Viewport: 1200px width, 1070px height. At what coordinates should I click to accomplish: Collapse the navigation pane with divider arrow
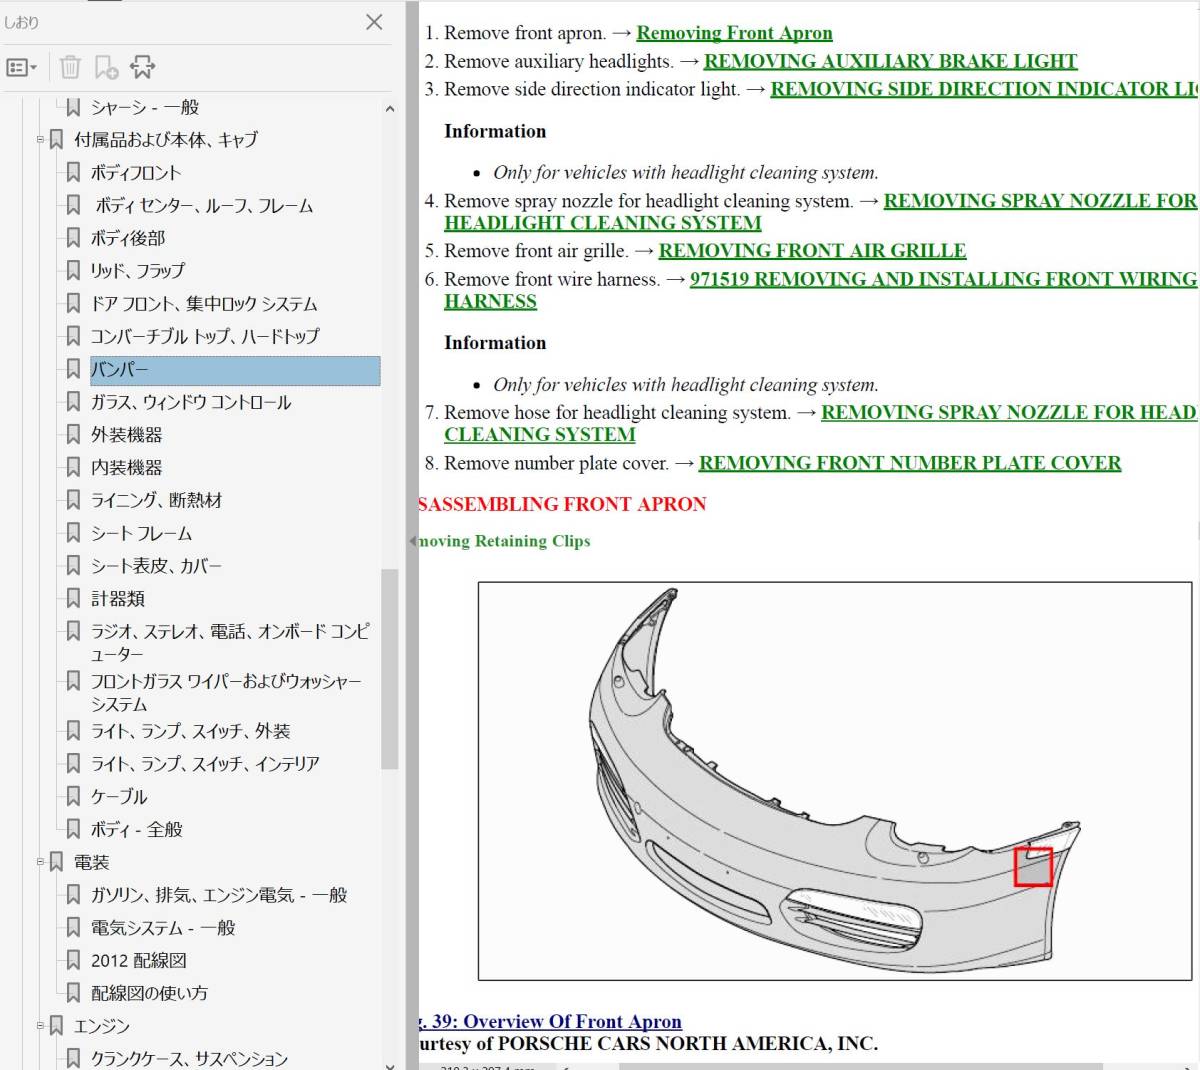412,541
